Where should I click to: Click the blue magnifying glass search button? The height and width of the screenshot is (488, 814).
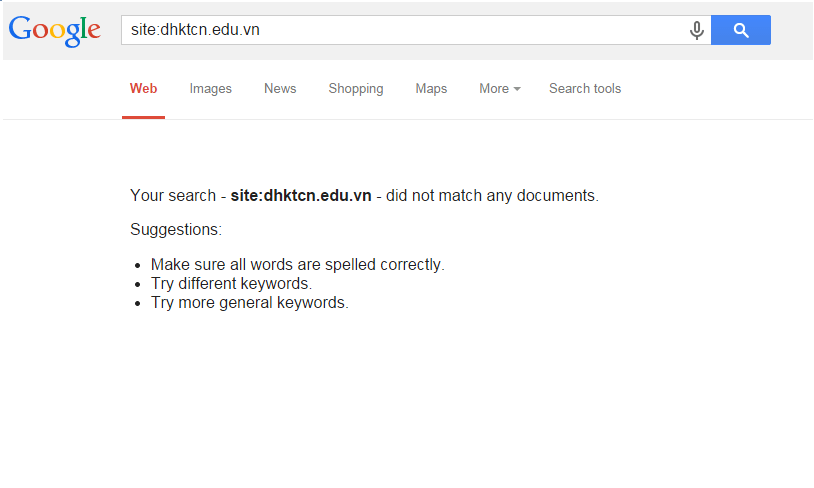(741, 30)
